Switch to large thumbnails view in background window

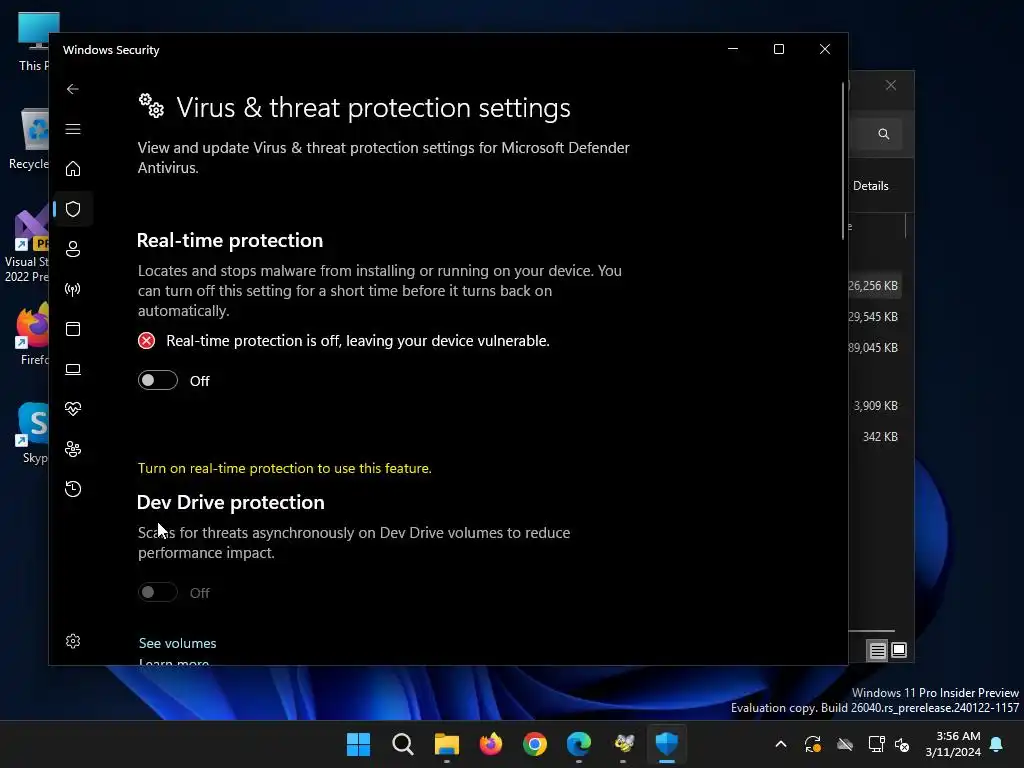[x=899, y=650]
